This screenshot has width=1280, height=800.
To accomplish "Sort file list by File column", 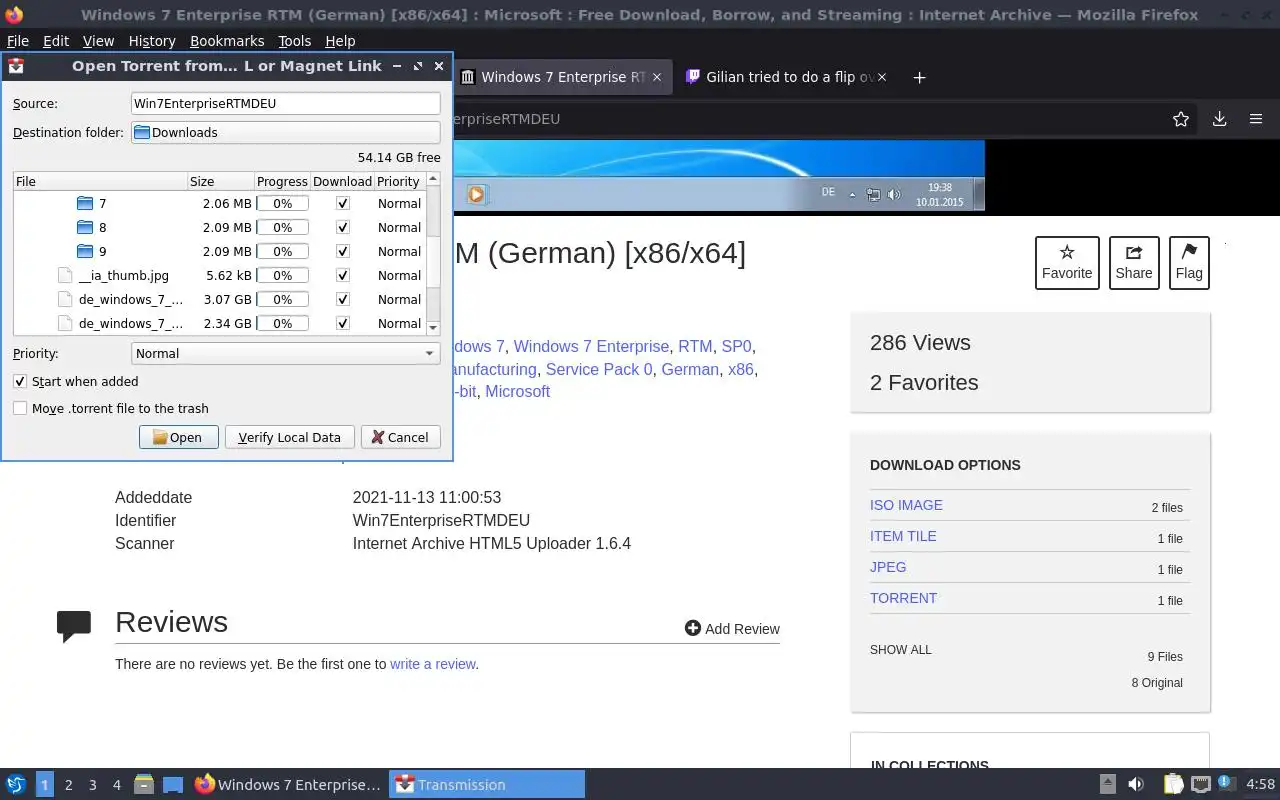I will click(100, 181).
